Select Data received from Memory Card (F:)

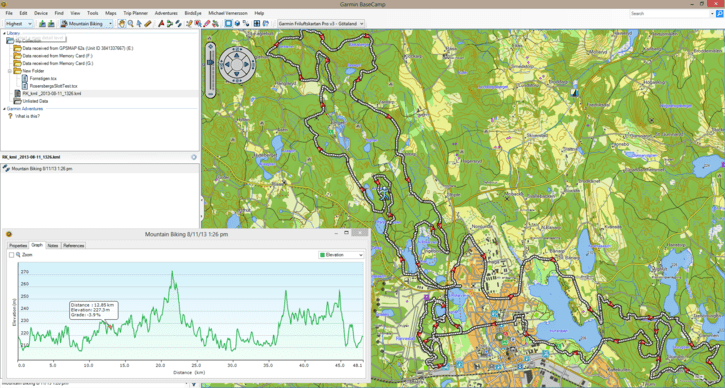[58, 55]
